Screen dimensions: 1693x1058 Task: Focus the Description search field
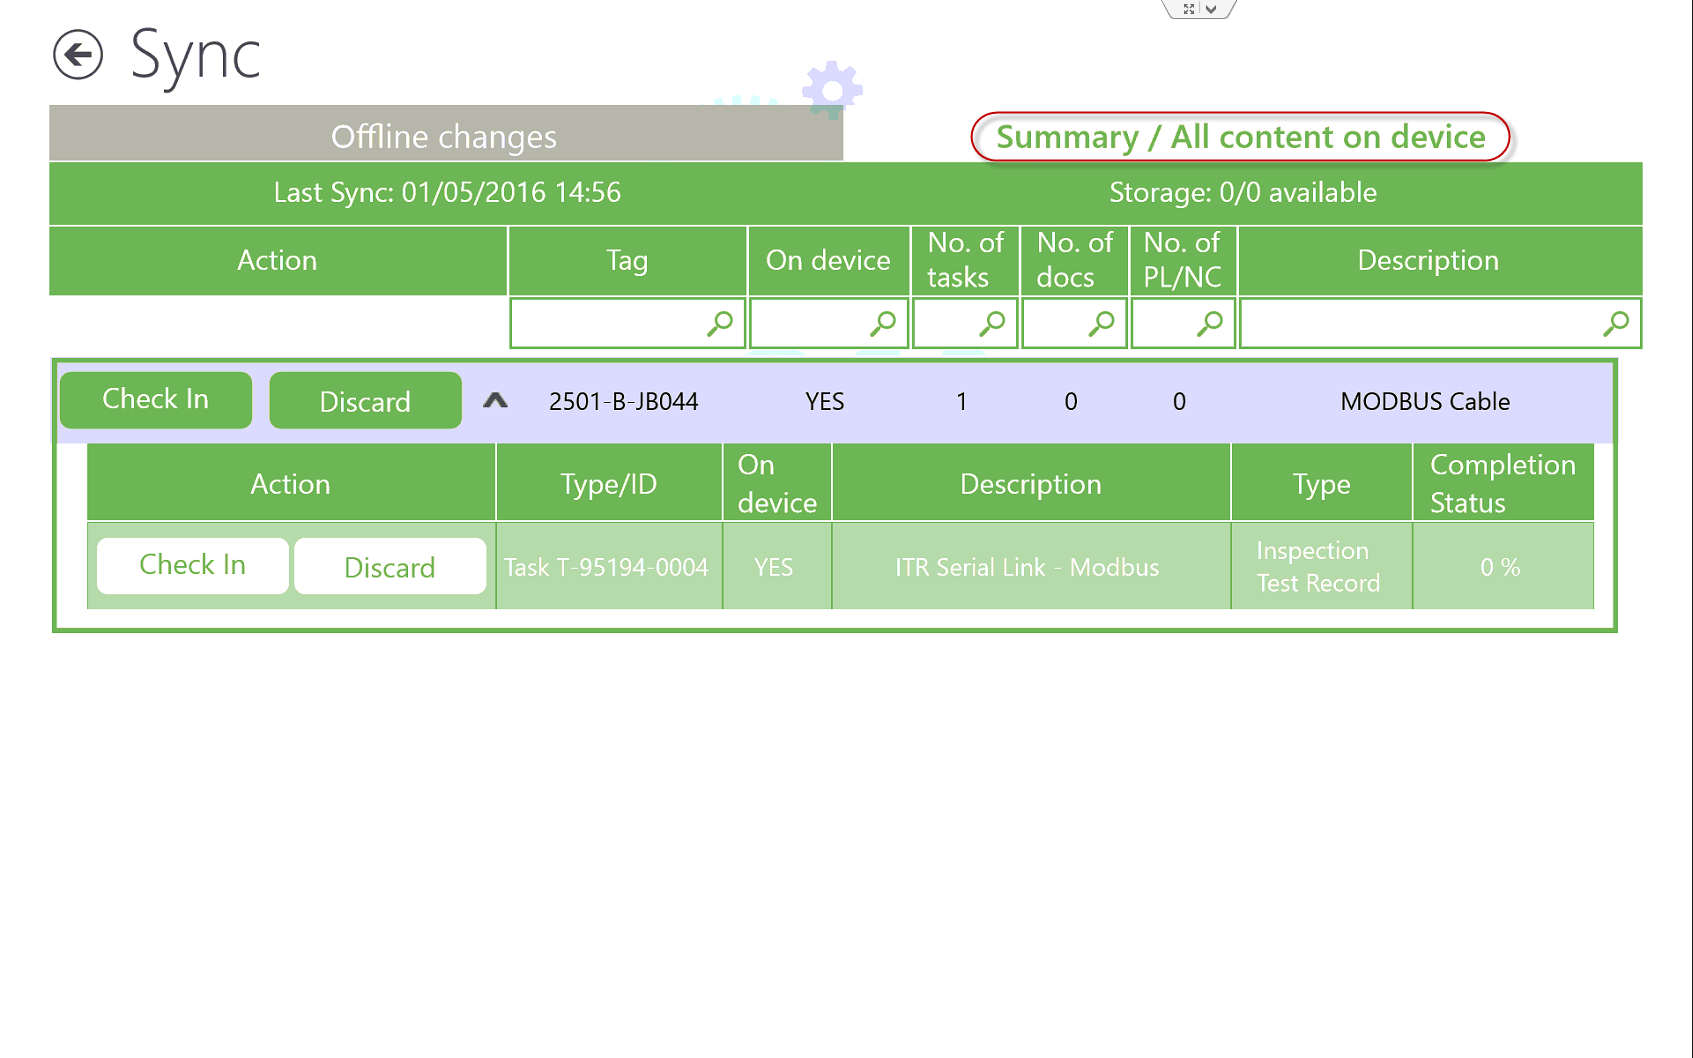(x=1440, y=323)
